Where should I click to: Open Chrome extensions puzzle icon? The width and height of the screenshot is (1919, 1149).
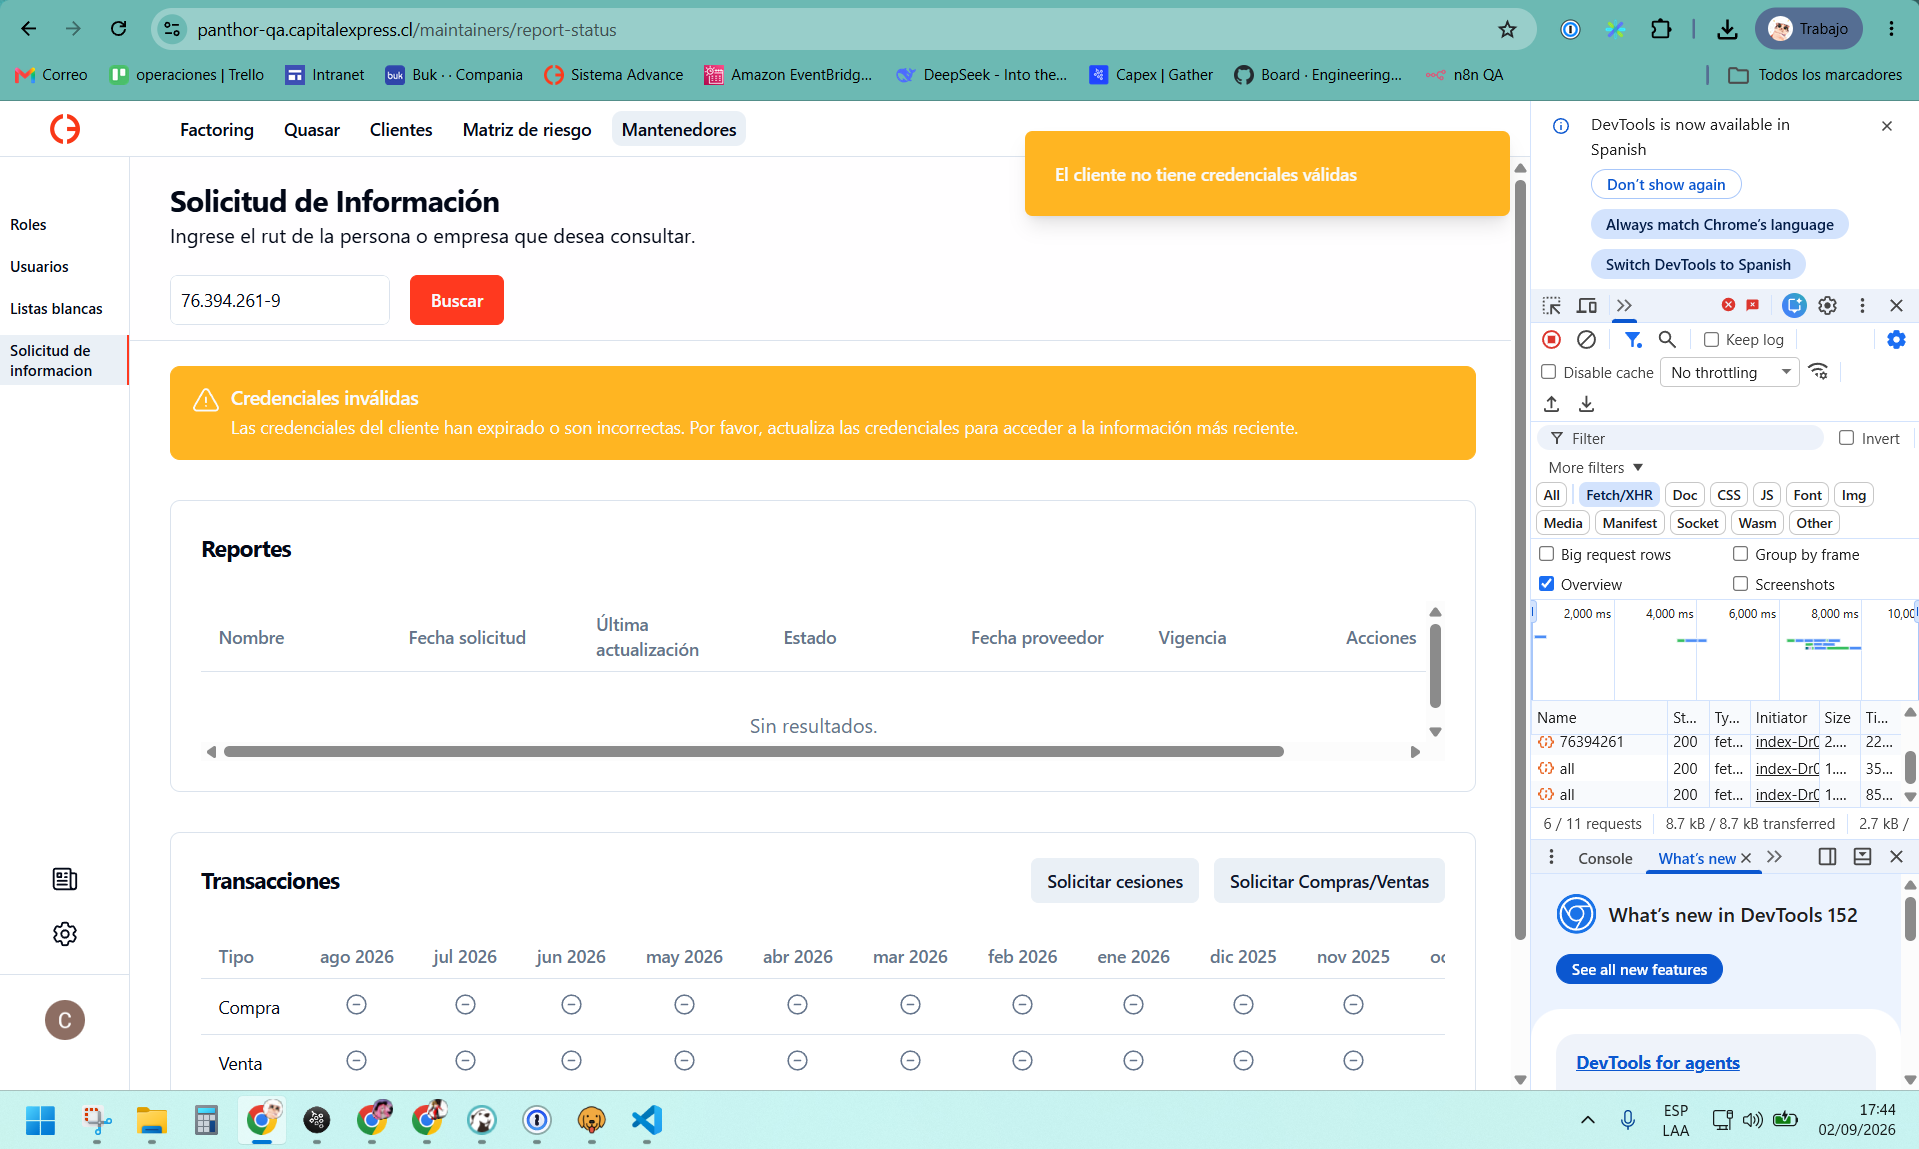pos(1661,29)
